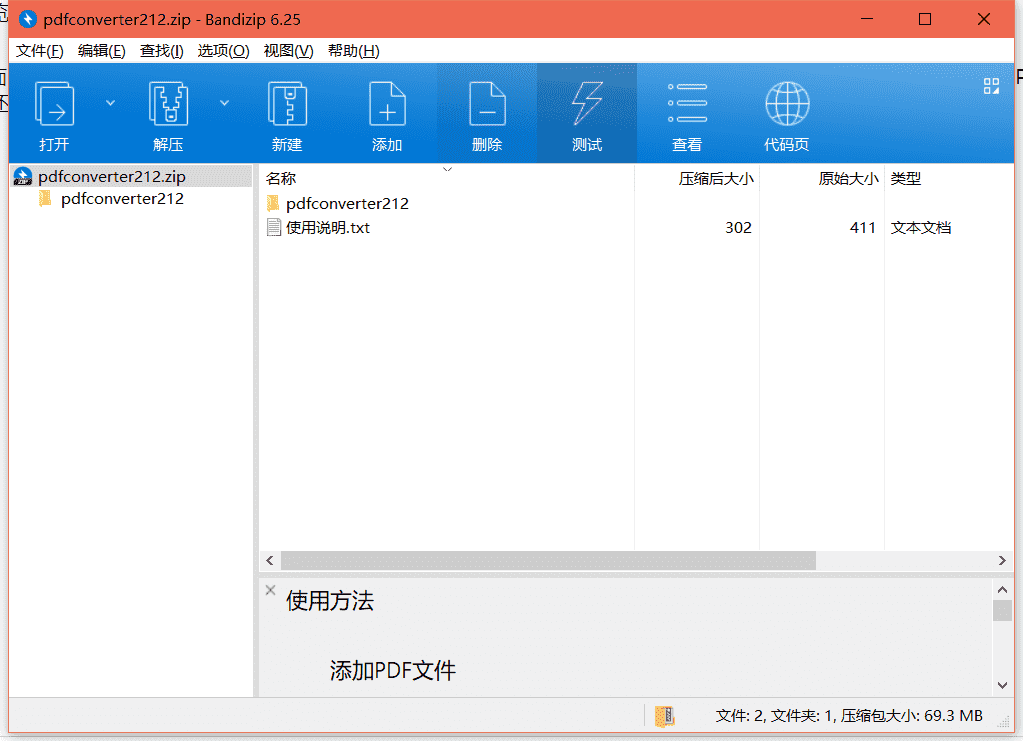Select pdfconverter212 folder in the tree
The image size is (1023, 741).
pos(122,199)
